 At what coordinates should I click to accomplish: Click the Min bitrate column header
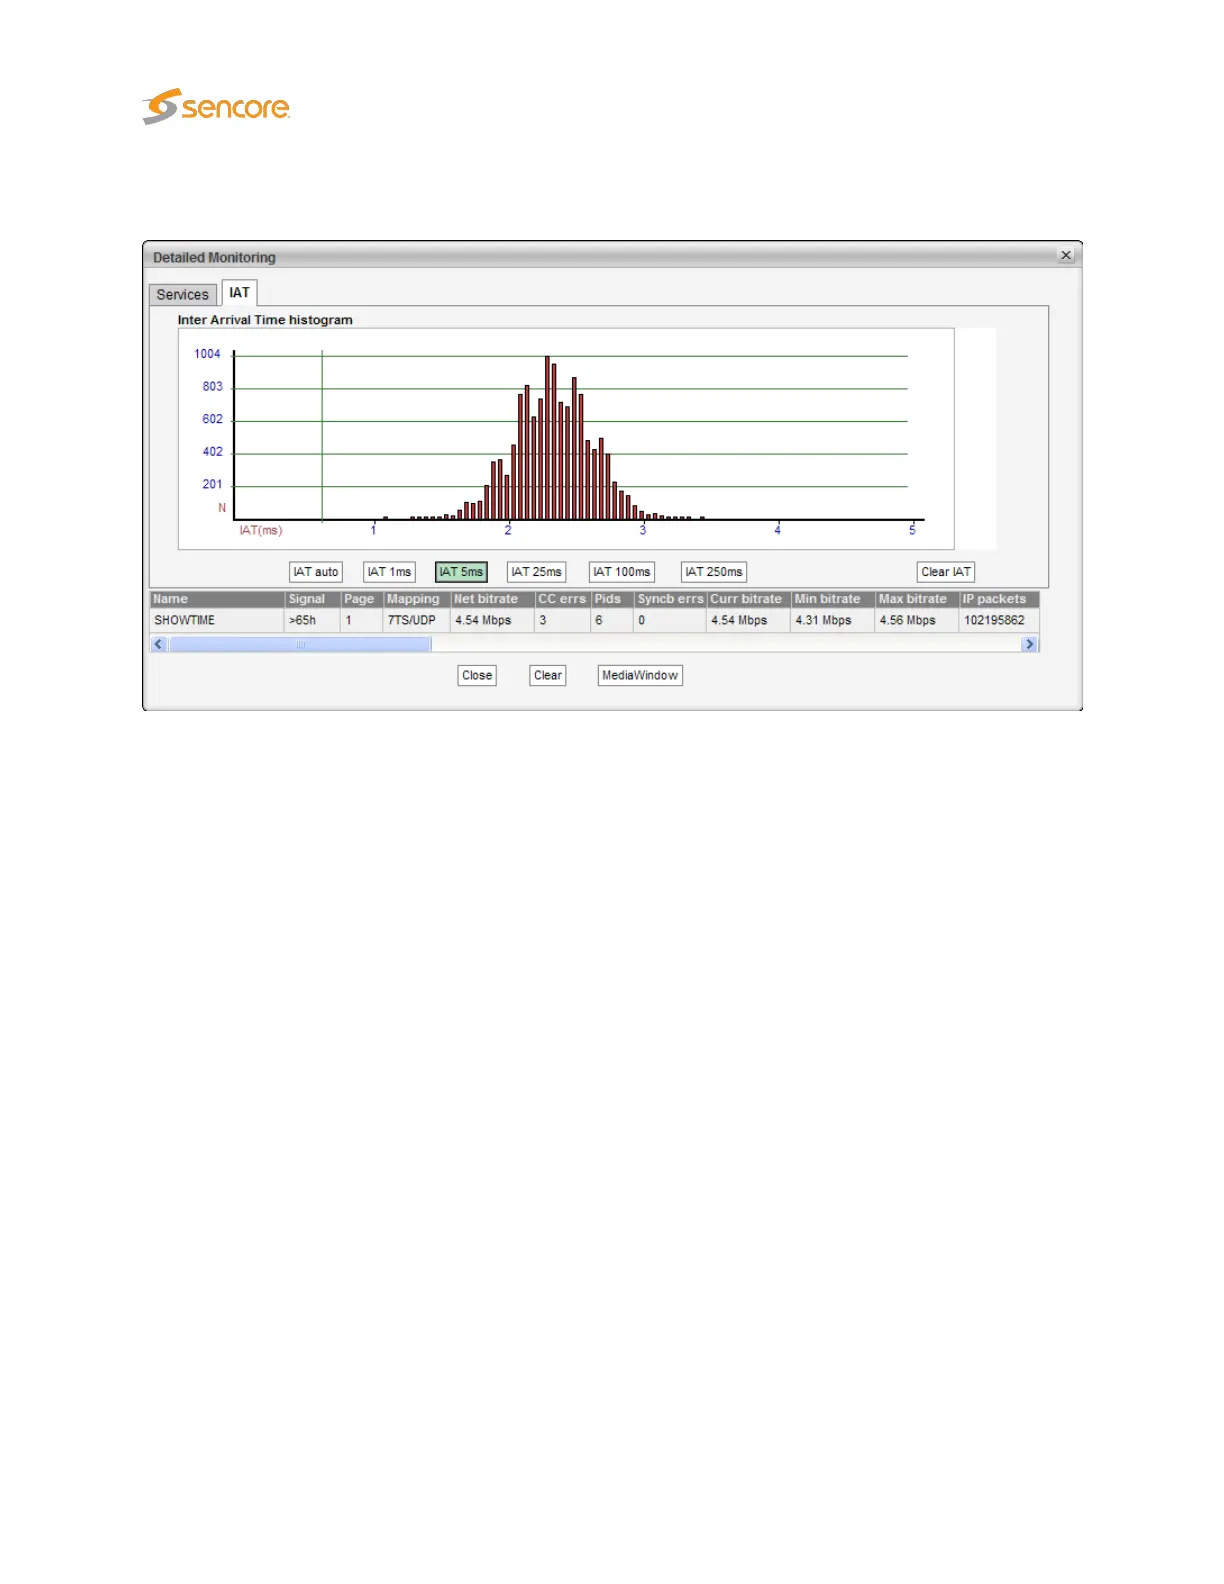click(x=833, y=600)
